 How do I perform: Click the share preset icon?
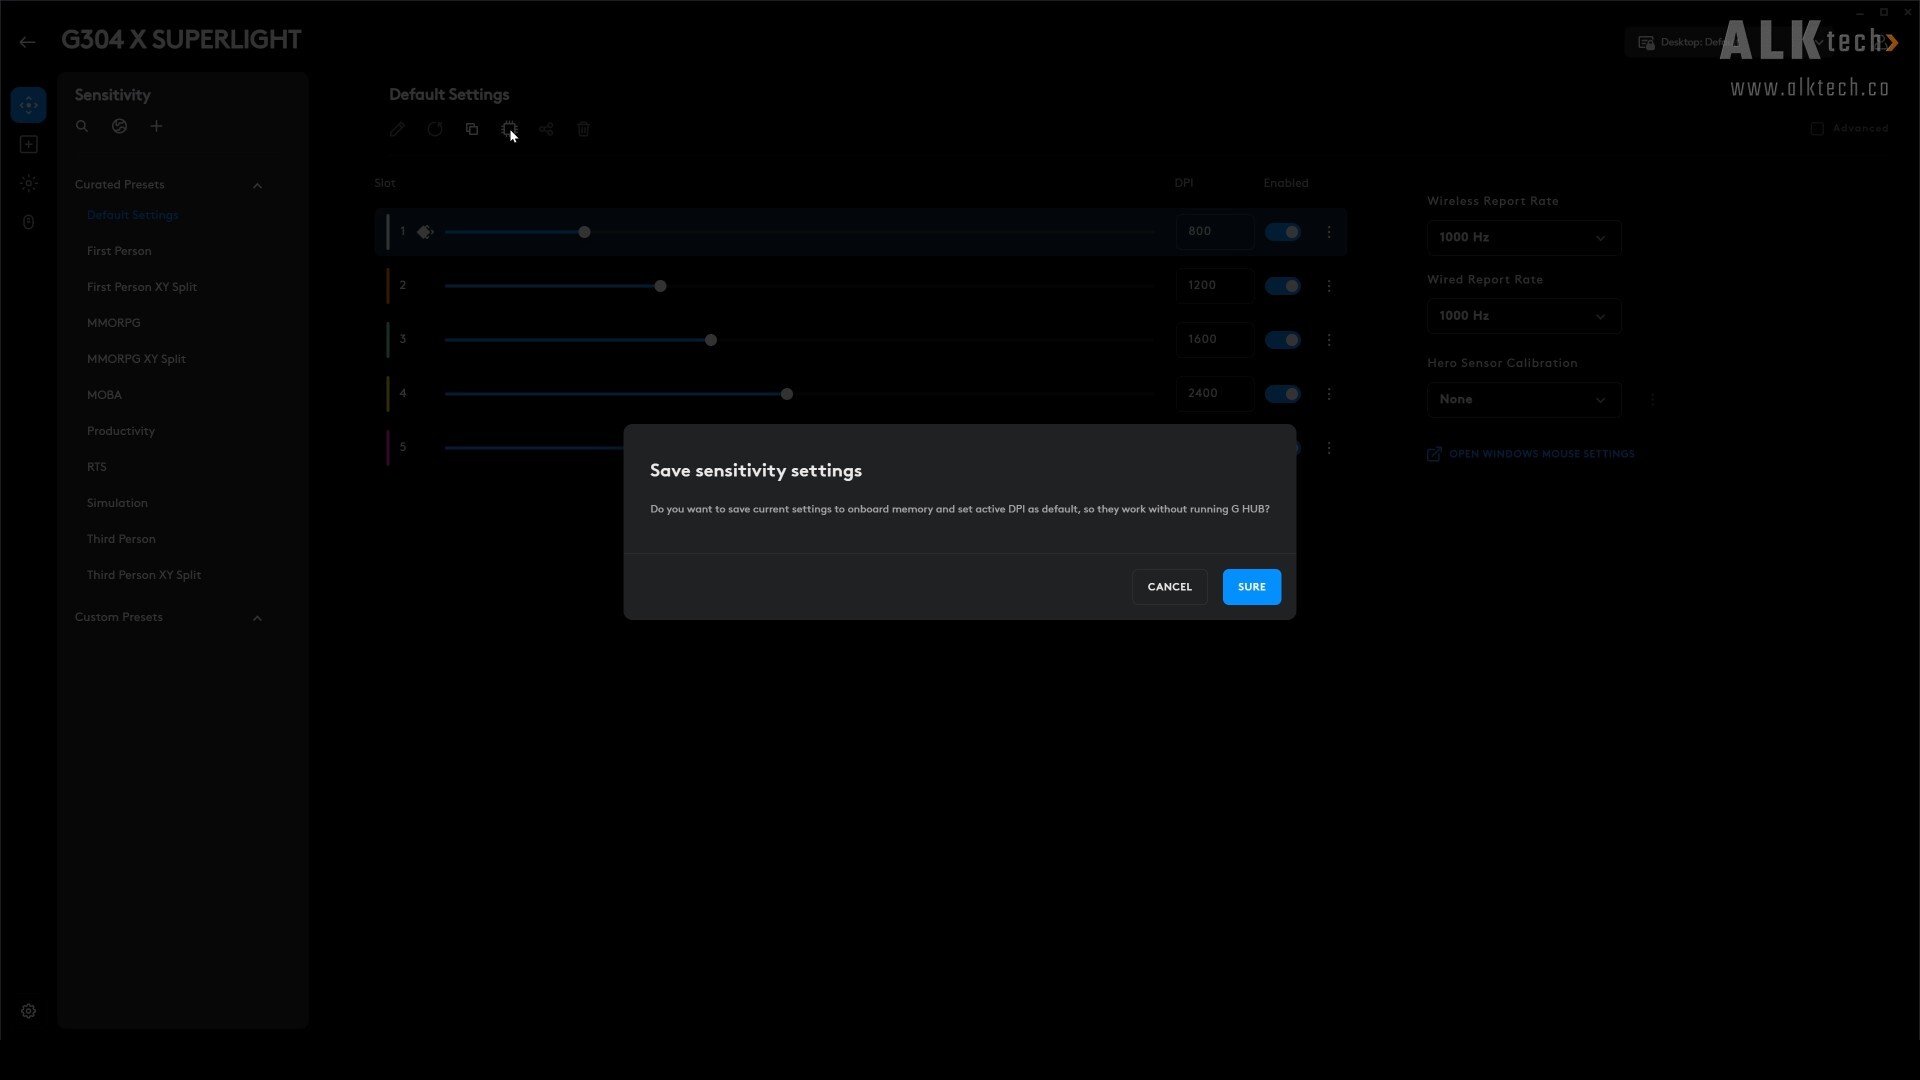pyautogui.click(x=546, y=129)
